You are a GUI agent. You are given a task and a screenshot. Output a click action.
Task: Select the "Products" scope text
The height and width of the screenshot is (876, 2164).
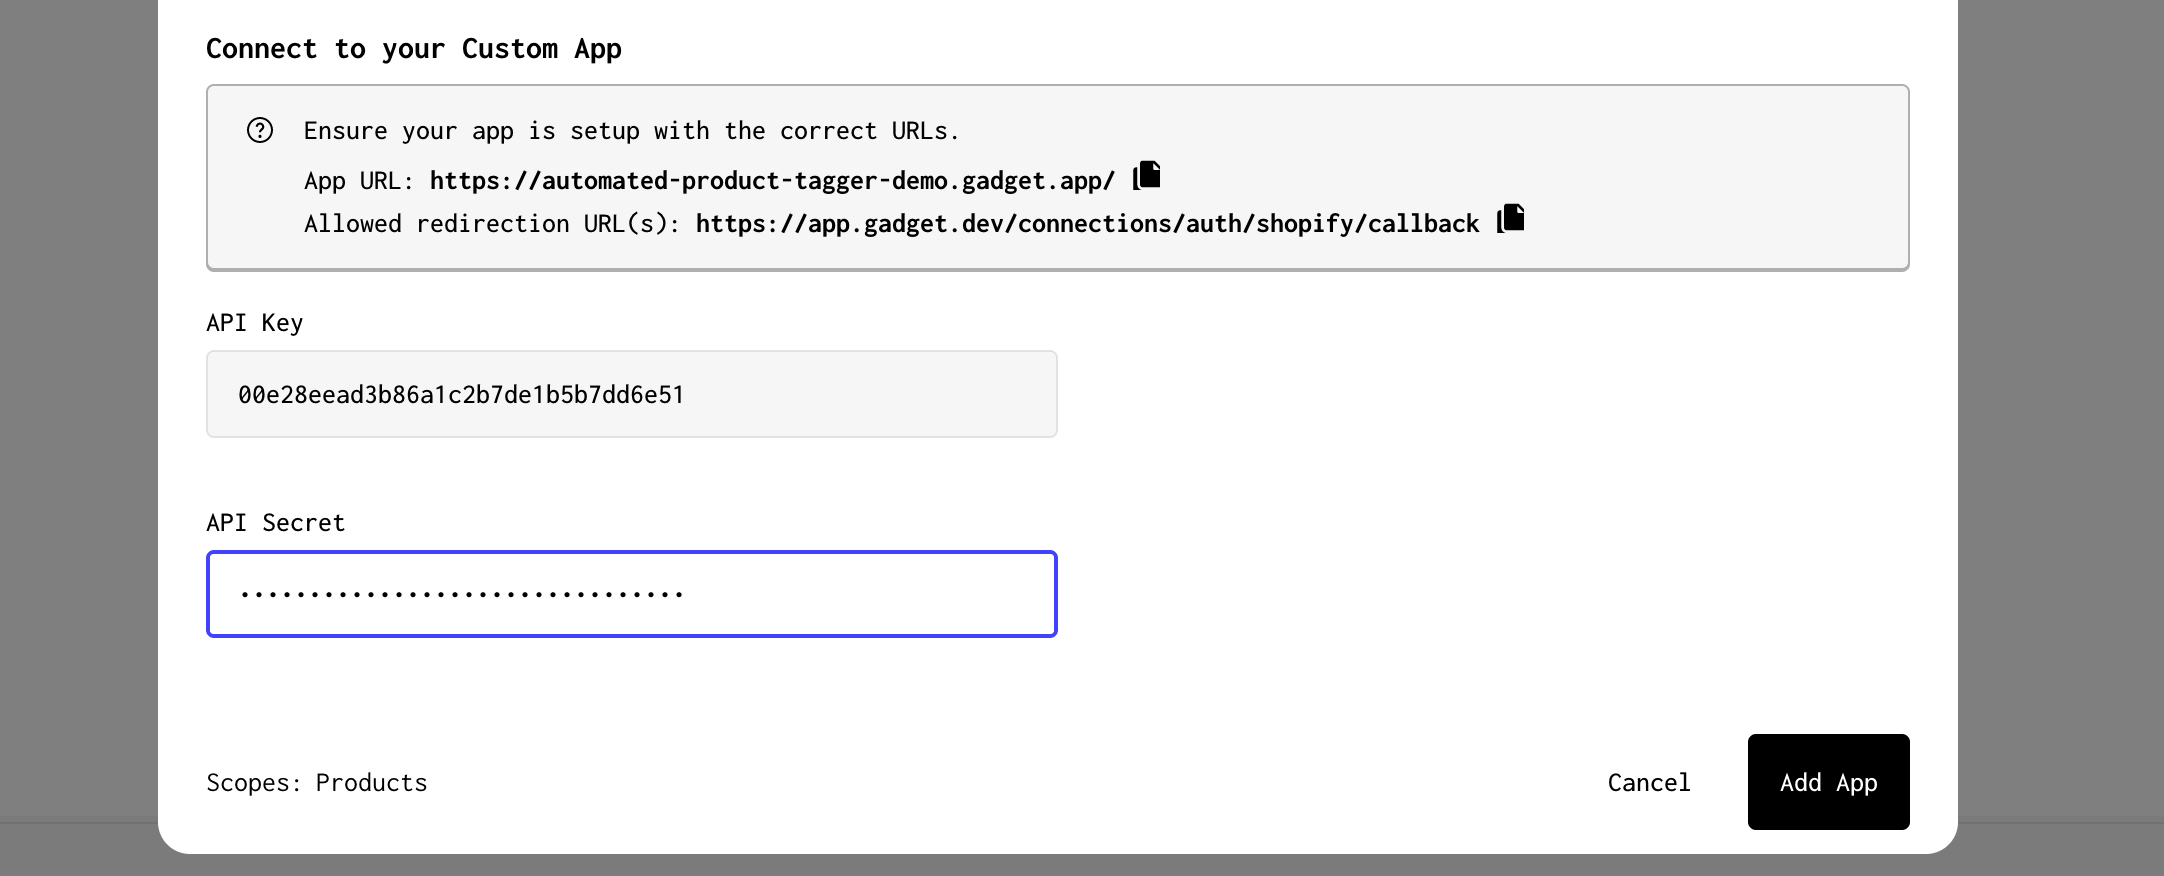371,783
